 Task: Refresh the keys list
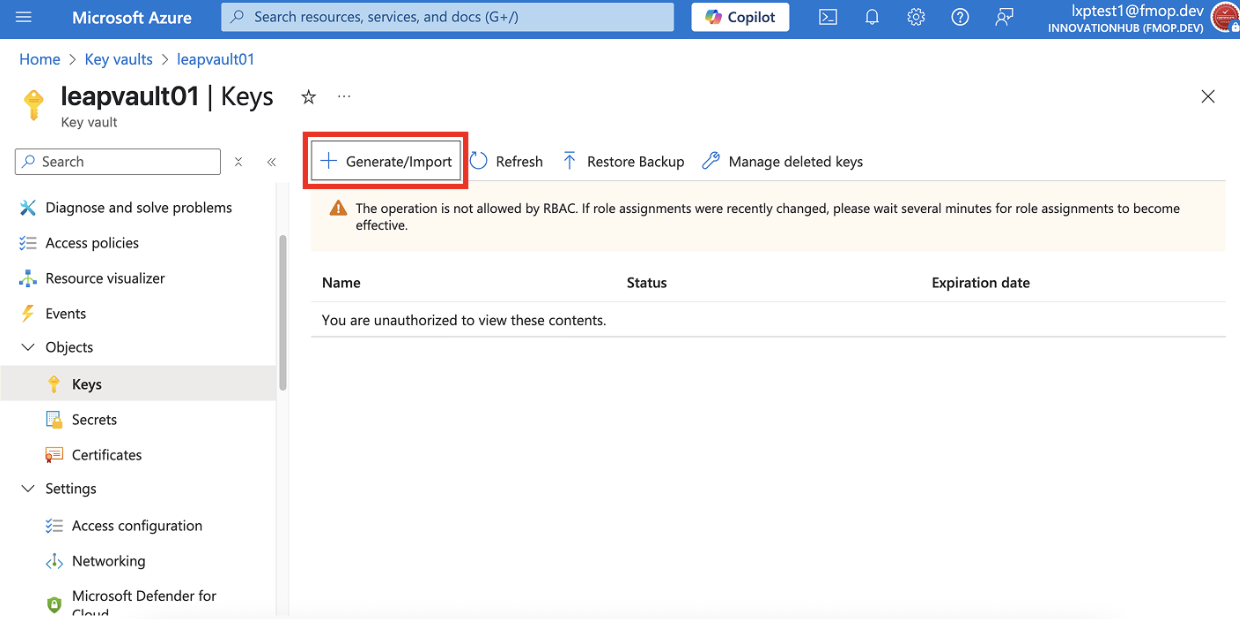(x=506, y=161)
